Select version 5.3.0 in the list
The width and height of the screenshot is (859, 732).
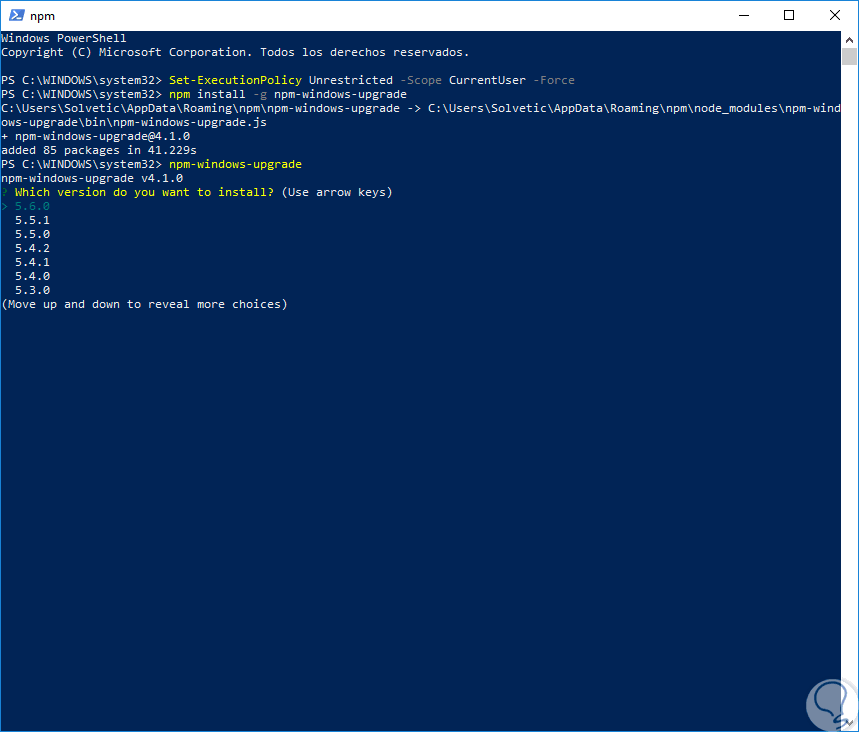32,290
